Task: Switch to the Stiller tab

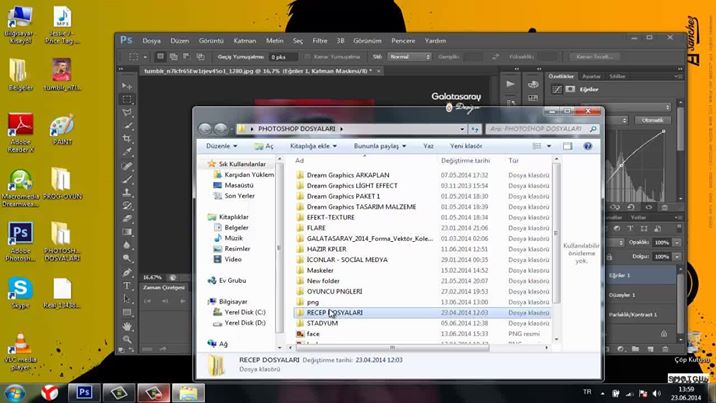Action: (617, 76)
